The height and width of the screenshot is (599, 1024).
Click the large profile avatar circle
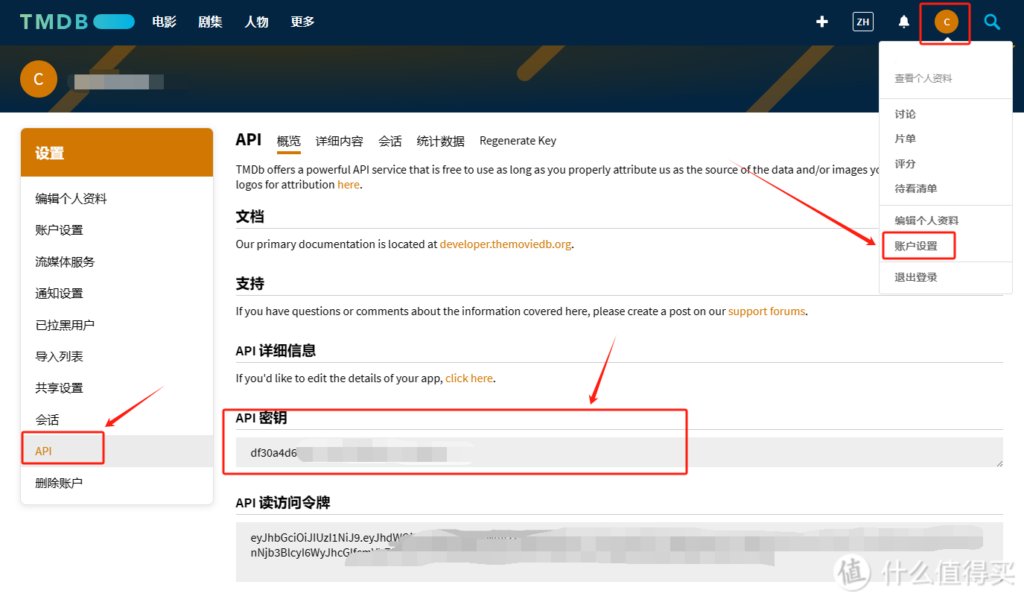click(x=39, y=79)
